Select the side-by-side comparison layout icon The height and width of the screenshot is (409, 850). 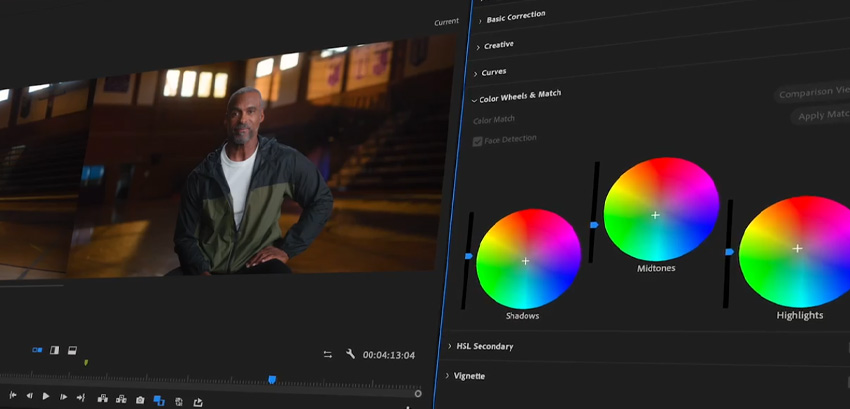[37, 350]
